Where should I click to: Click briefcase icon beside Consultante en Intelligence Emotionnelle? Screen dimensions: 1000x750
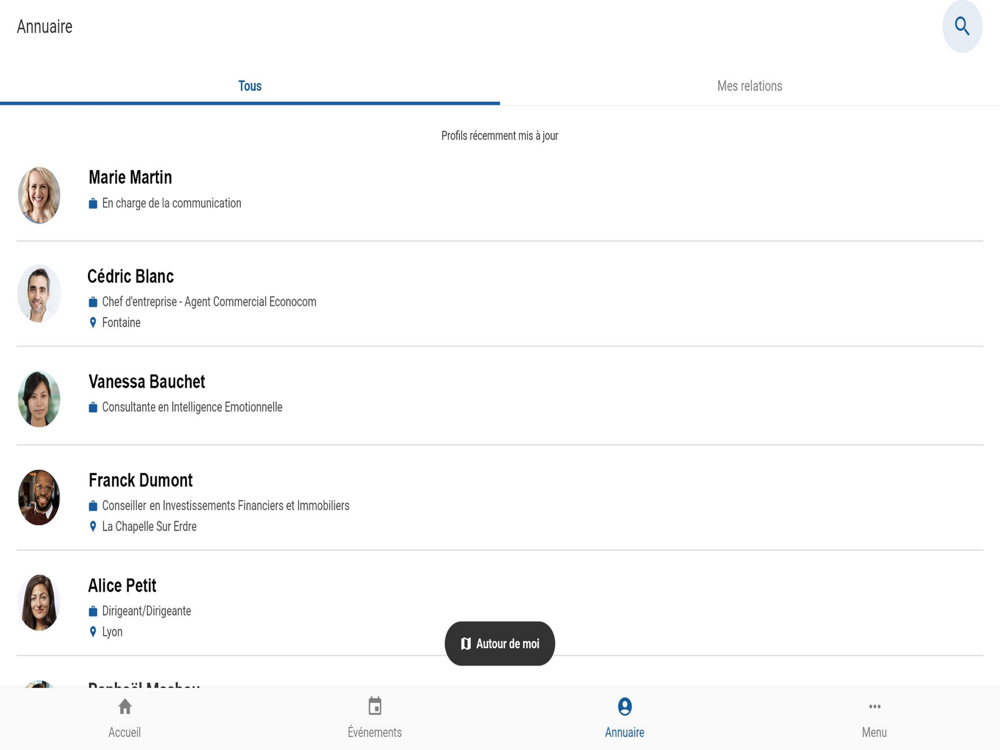pyautogui.click(x=93, y=407)
